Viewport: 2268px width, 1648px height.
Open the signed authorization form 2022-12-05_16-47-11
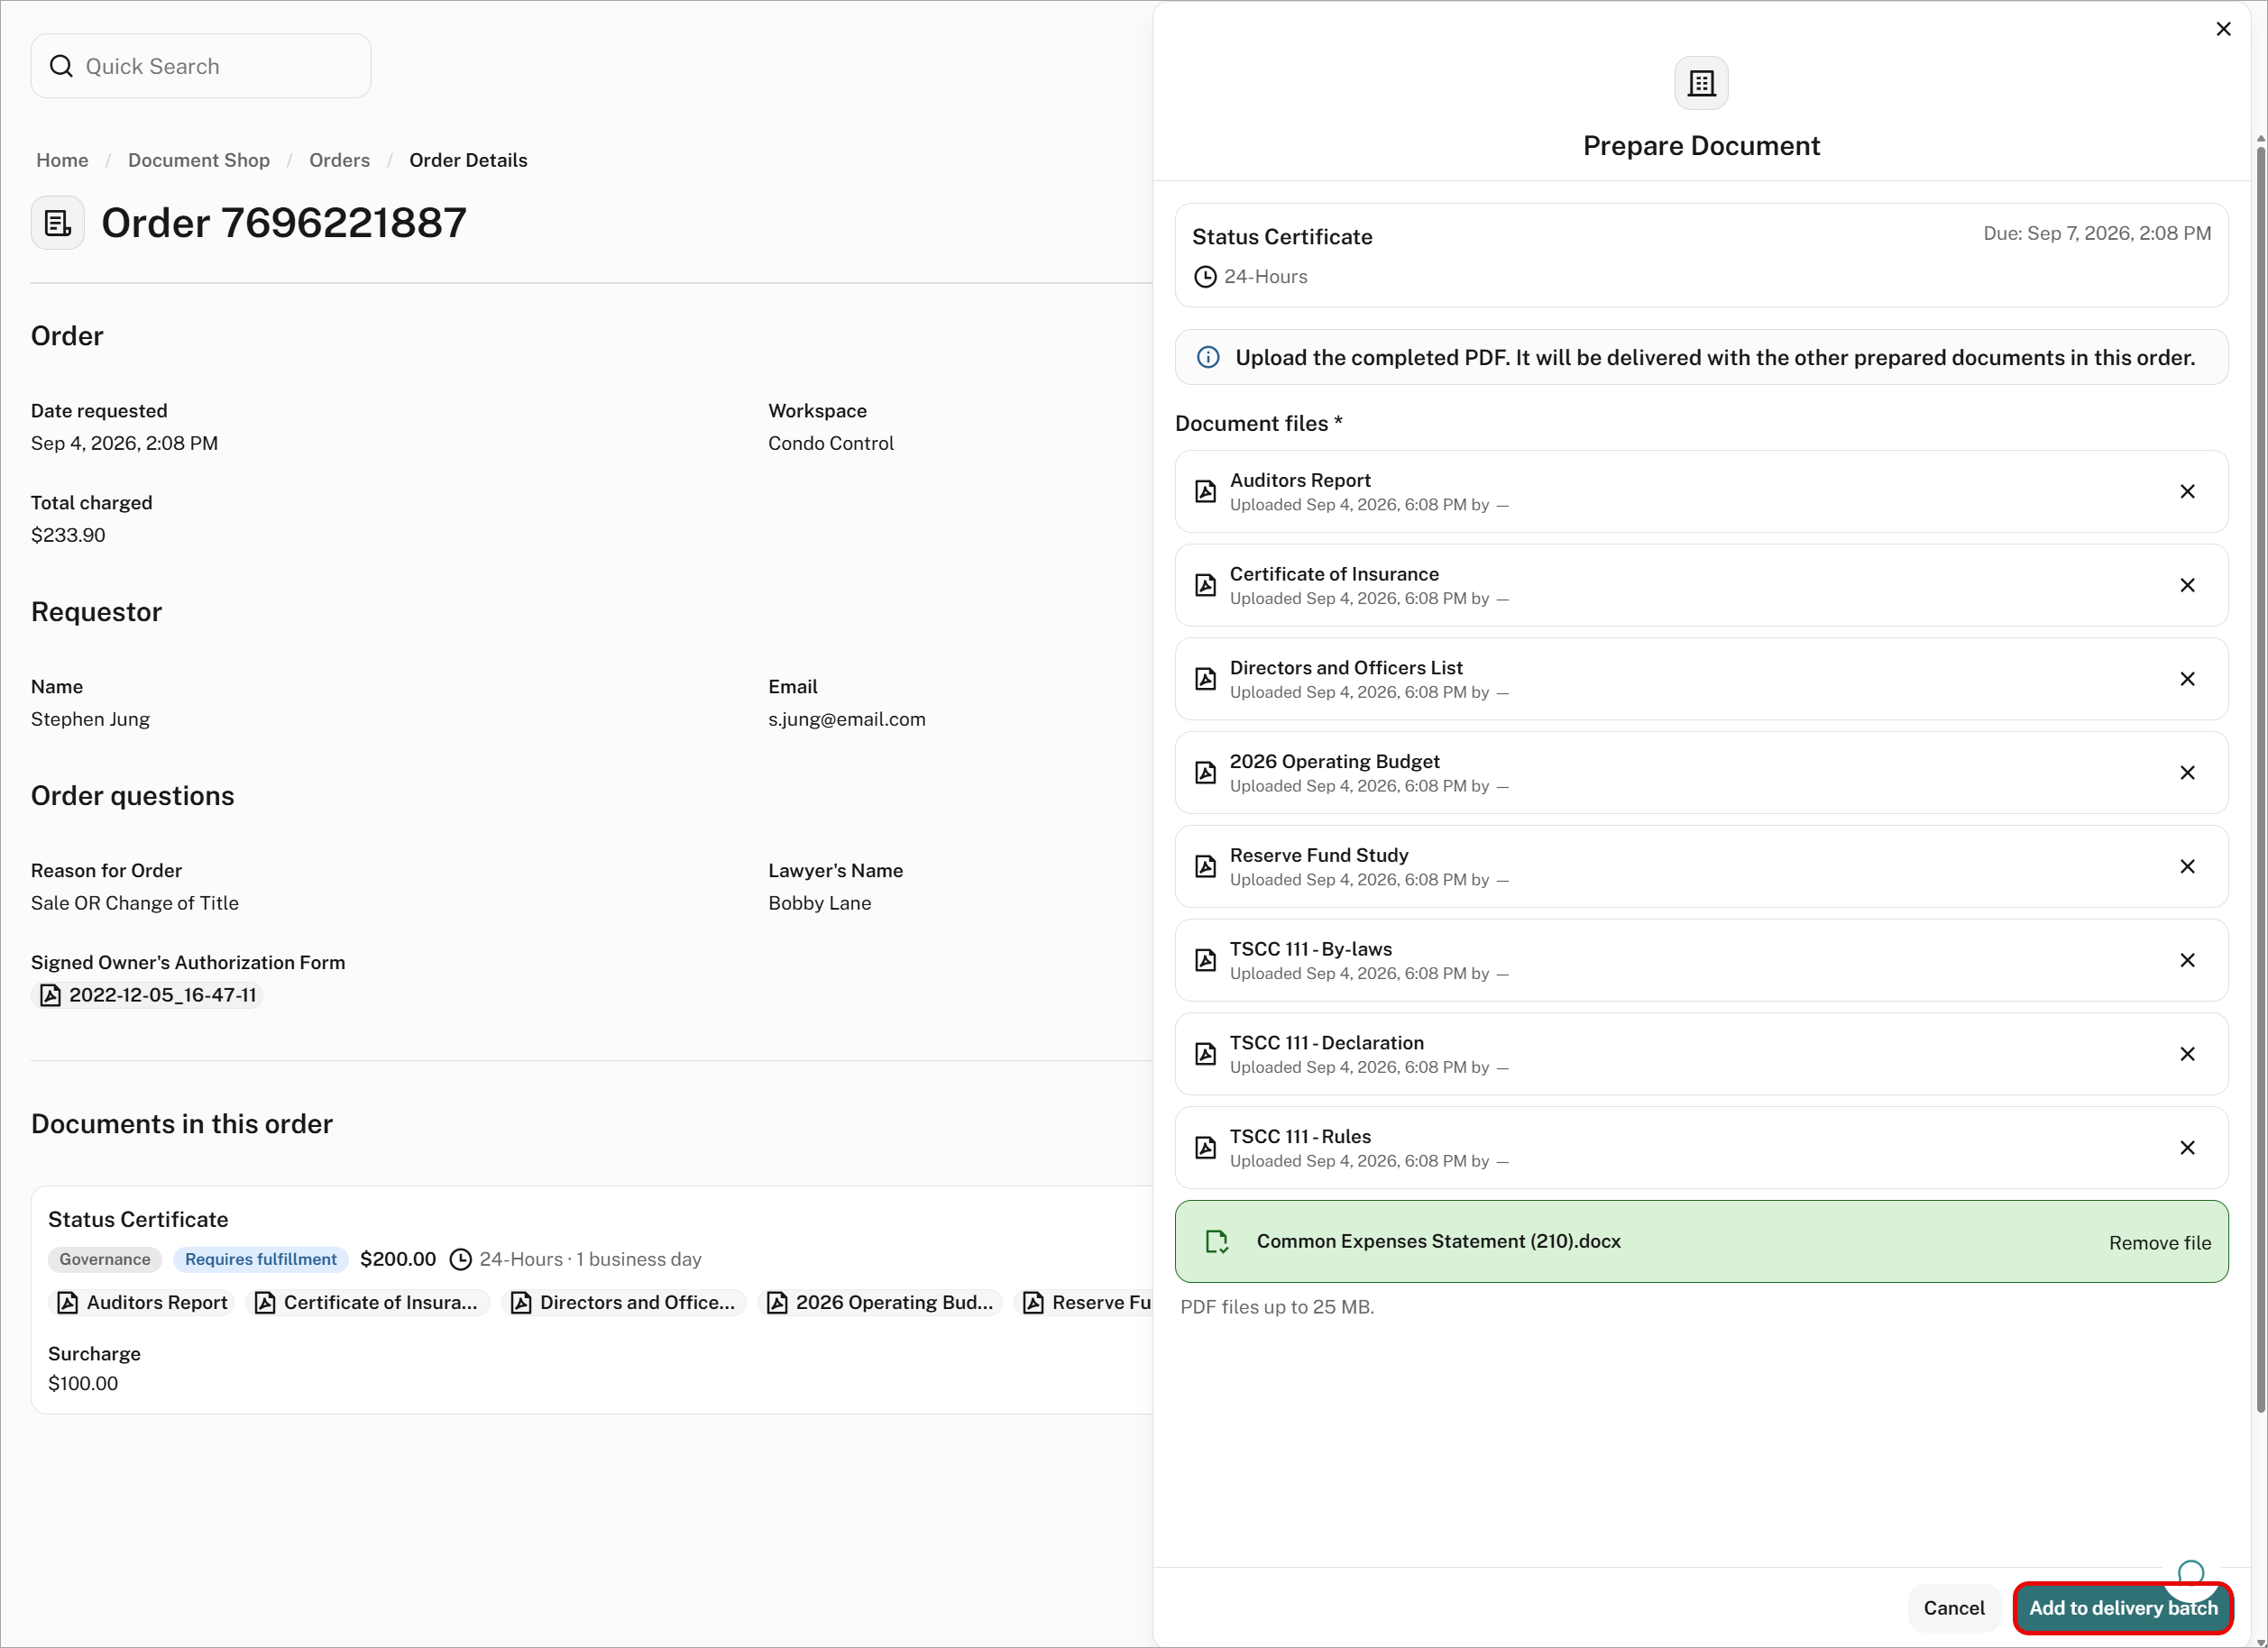tap(148, 995)
